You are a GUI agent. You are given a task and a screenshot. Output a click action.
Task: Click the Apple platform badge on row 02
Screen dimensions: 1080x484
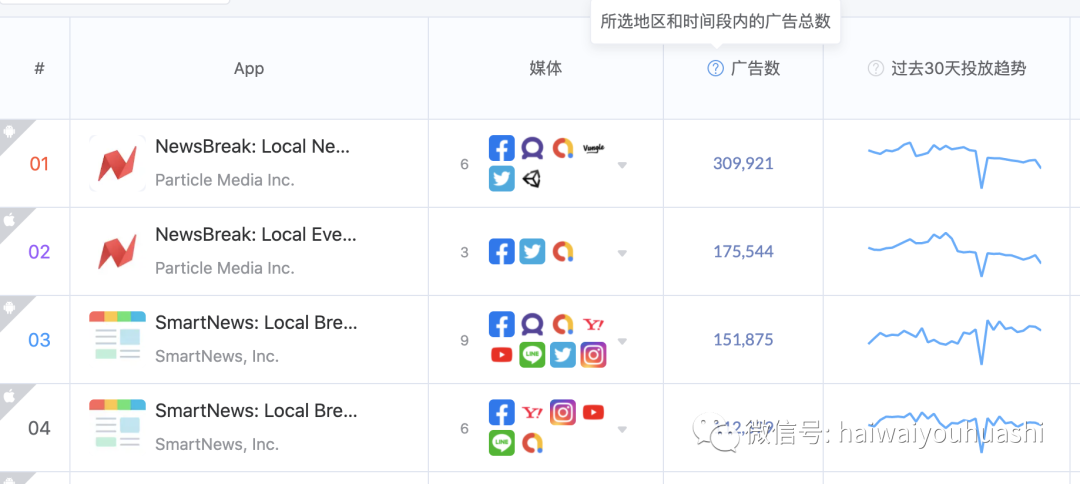point(11,219)
